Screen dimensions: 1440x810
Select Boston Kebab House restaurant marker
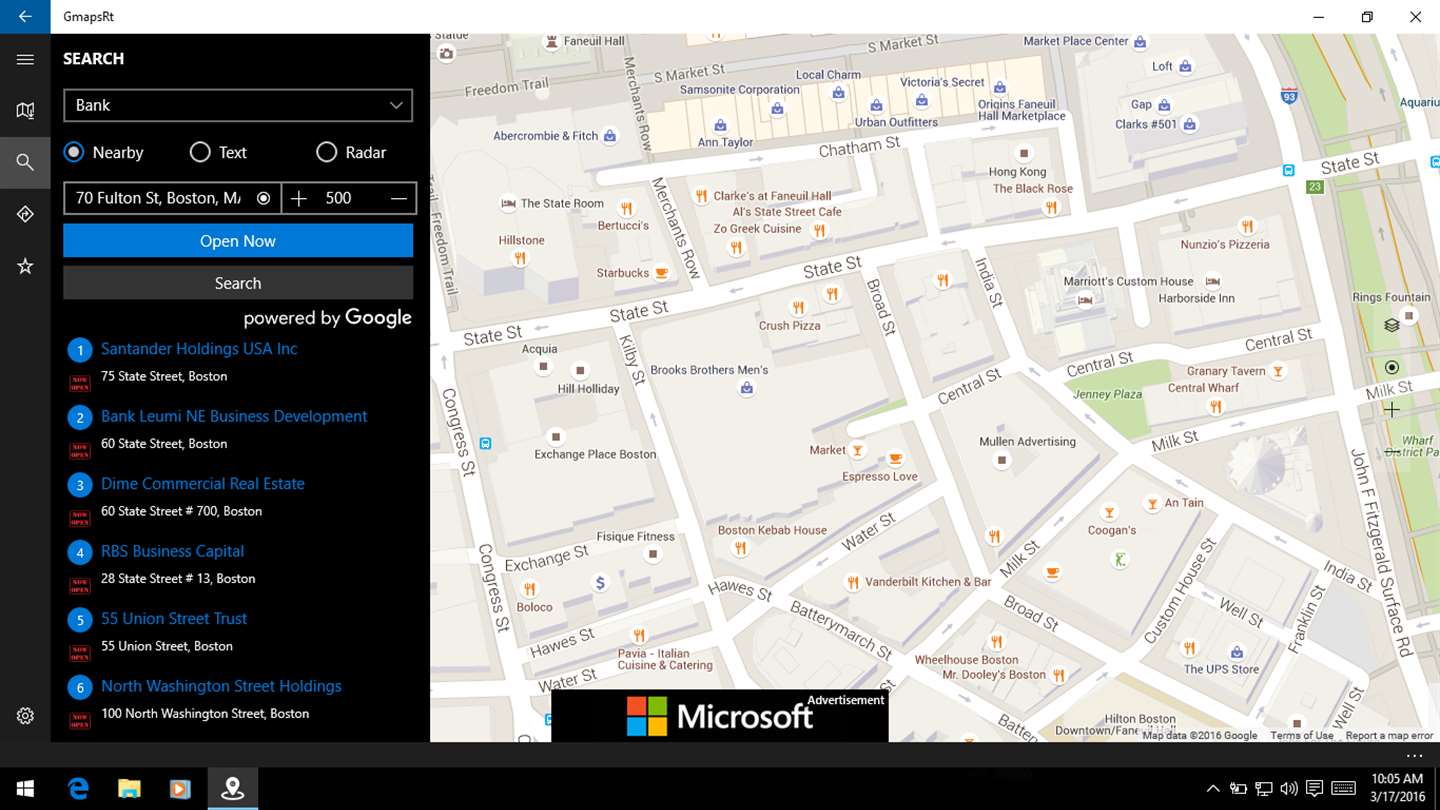(741, 548)
